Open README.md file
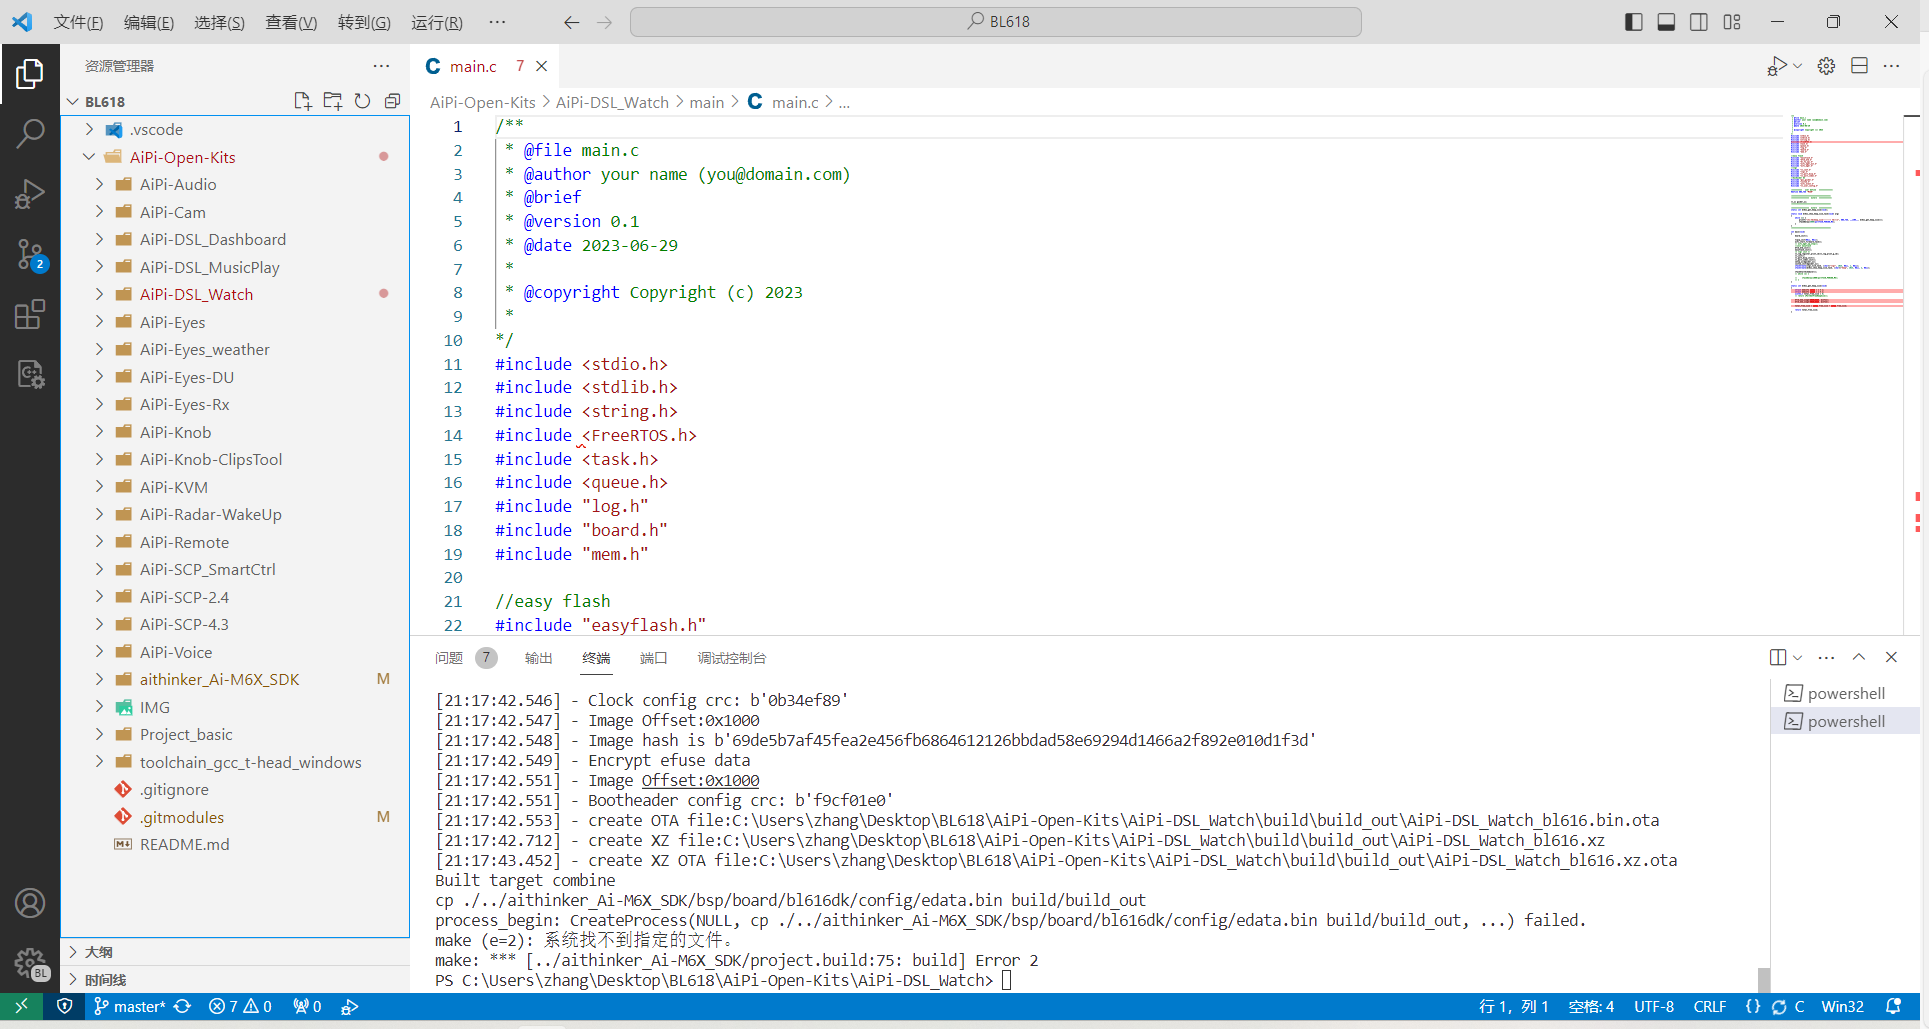The image size is (1929, 1029). pos(235,844)
